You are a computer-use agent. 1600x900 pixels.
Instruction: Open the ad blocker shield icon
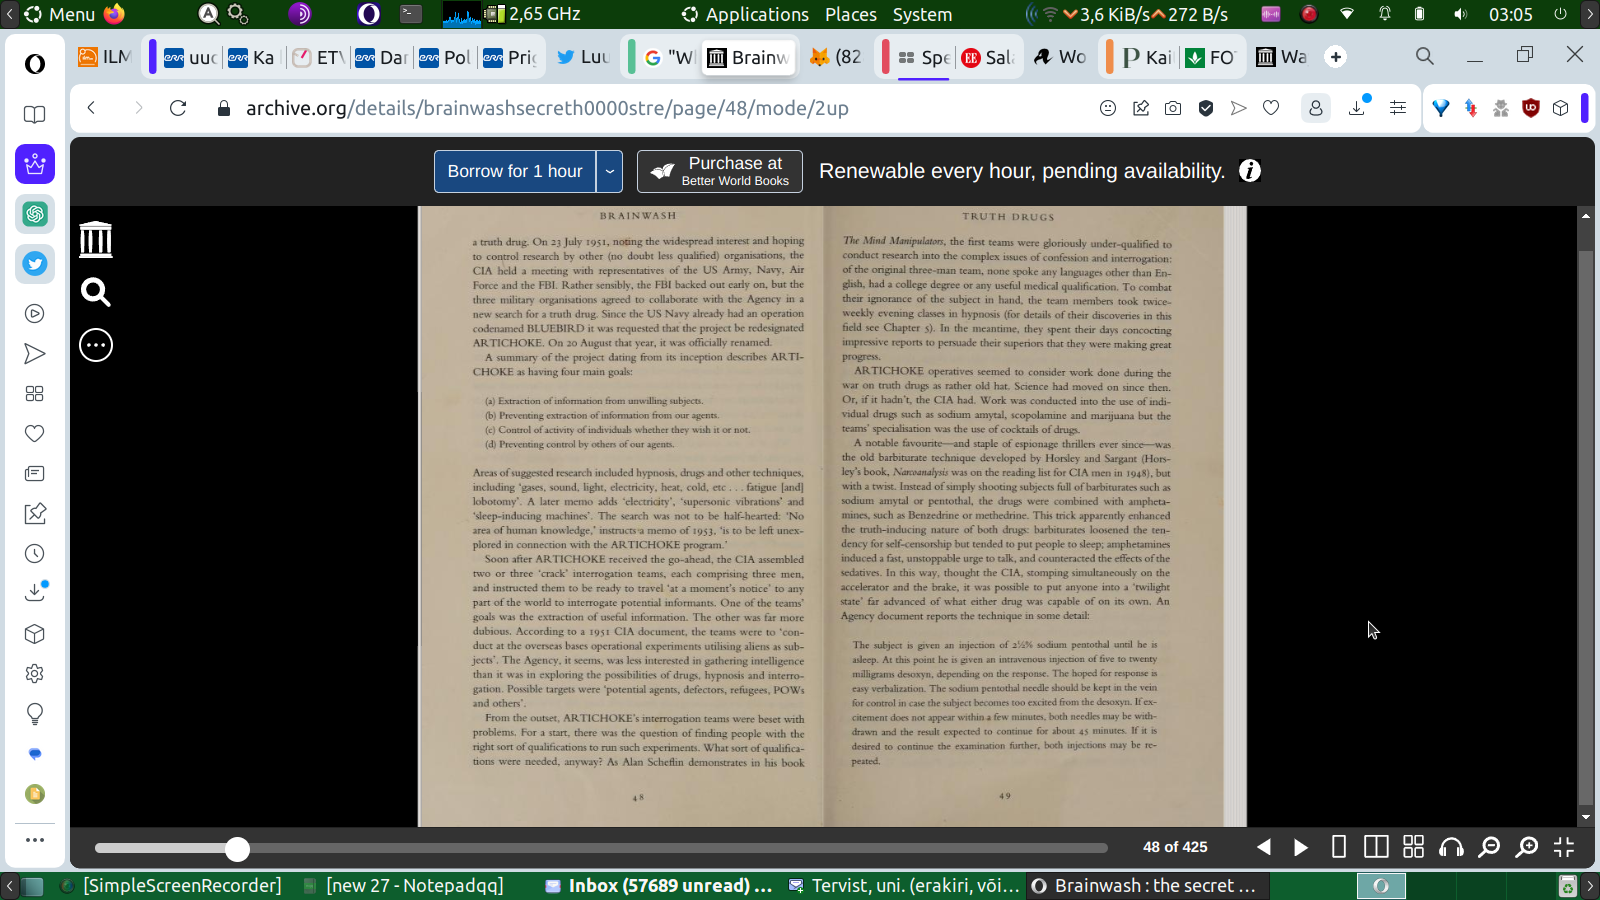click(x=1206, y=108)
